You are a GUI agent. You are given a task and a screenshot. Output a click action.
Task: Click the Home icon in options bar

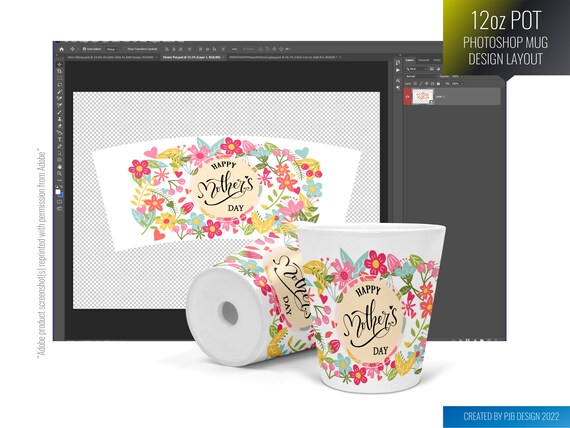[x=61, y=49]
